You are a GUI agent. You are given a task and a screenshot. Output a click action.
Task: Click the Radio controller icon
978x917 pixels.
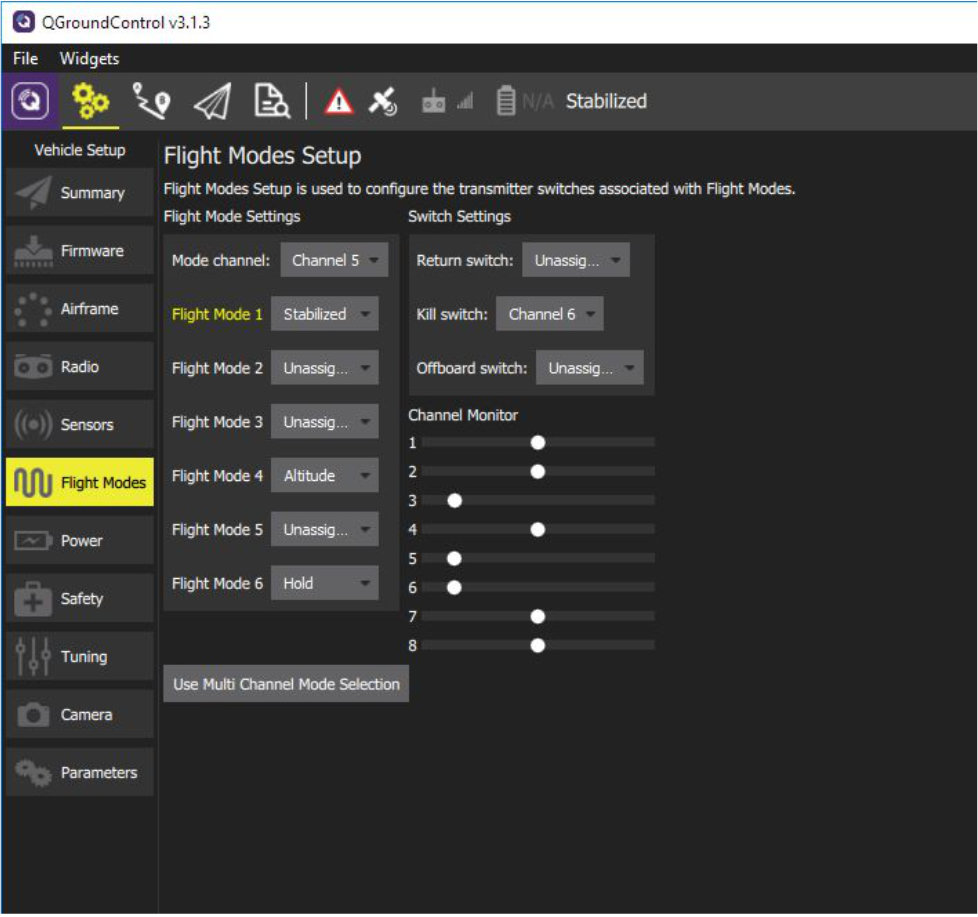pos(33,367)
